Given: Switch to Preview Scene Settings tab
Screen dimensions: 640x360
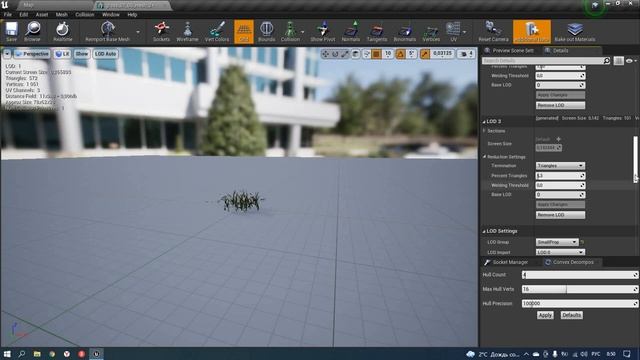Looking at the screenshot, I should pos(509,51).
